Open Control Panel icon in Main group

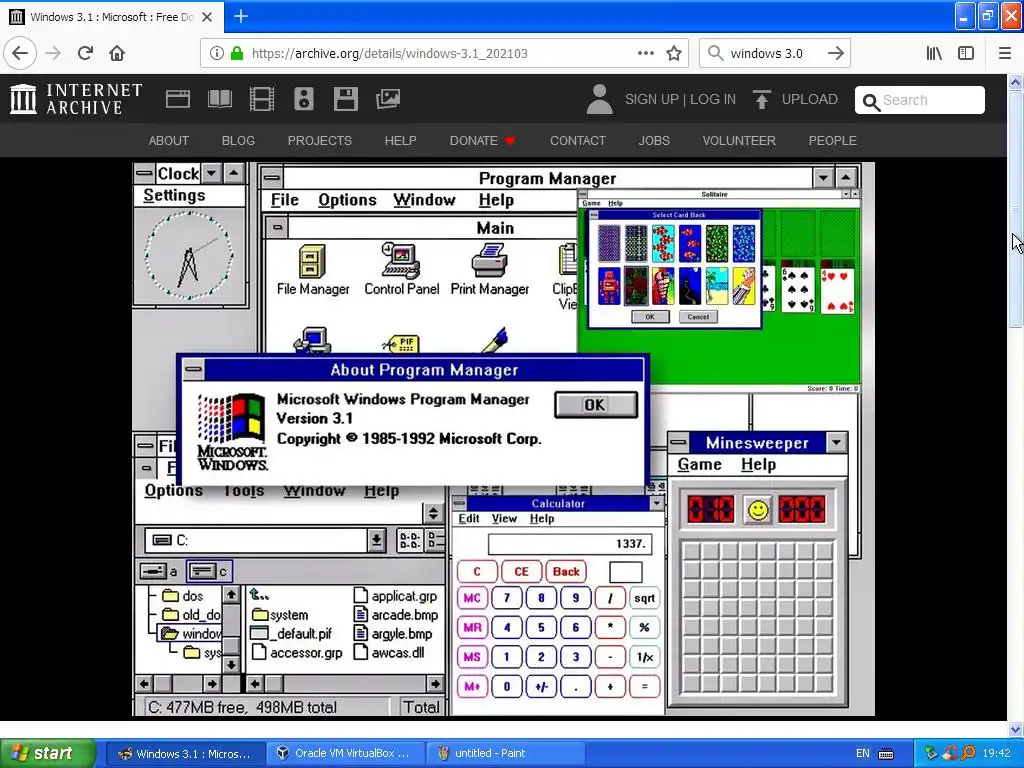(401, 270)
